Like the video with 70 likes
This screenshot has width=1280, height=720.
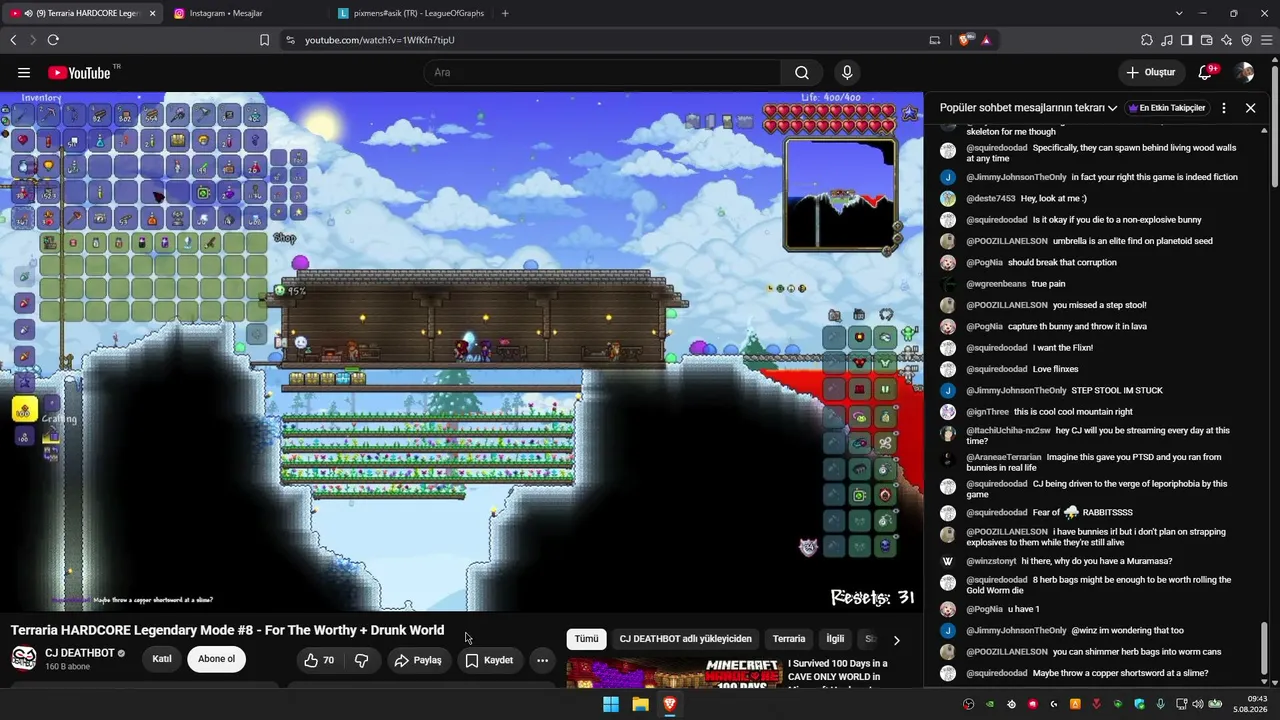(319, 660)
